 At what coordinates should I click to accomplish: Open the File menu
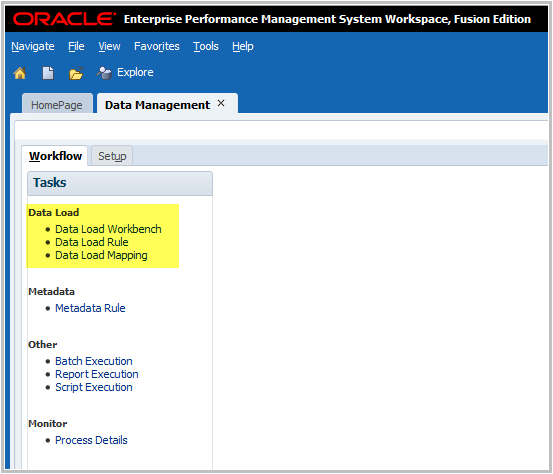click(76, 46)
